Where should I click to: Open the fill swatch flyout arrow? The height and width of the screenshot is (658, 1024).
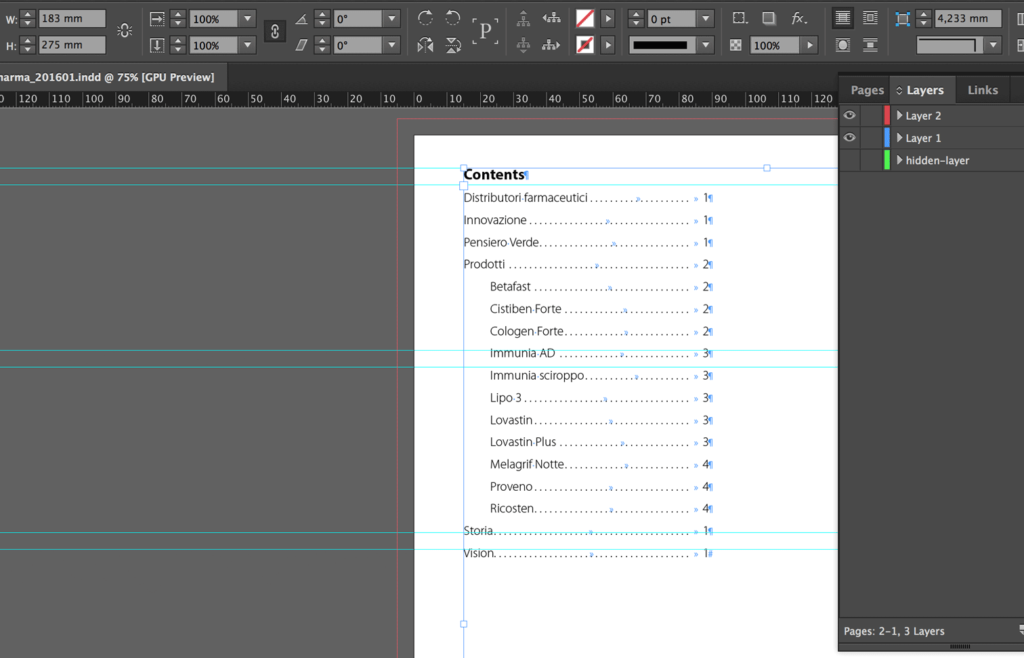[x=607, y=18]
